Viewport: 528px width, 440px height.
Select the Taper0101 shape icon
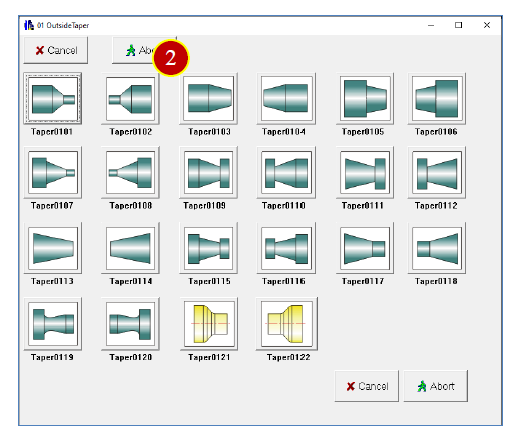[53, 99]
